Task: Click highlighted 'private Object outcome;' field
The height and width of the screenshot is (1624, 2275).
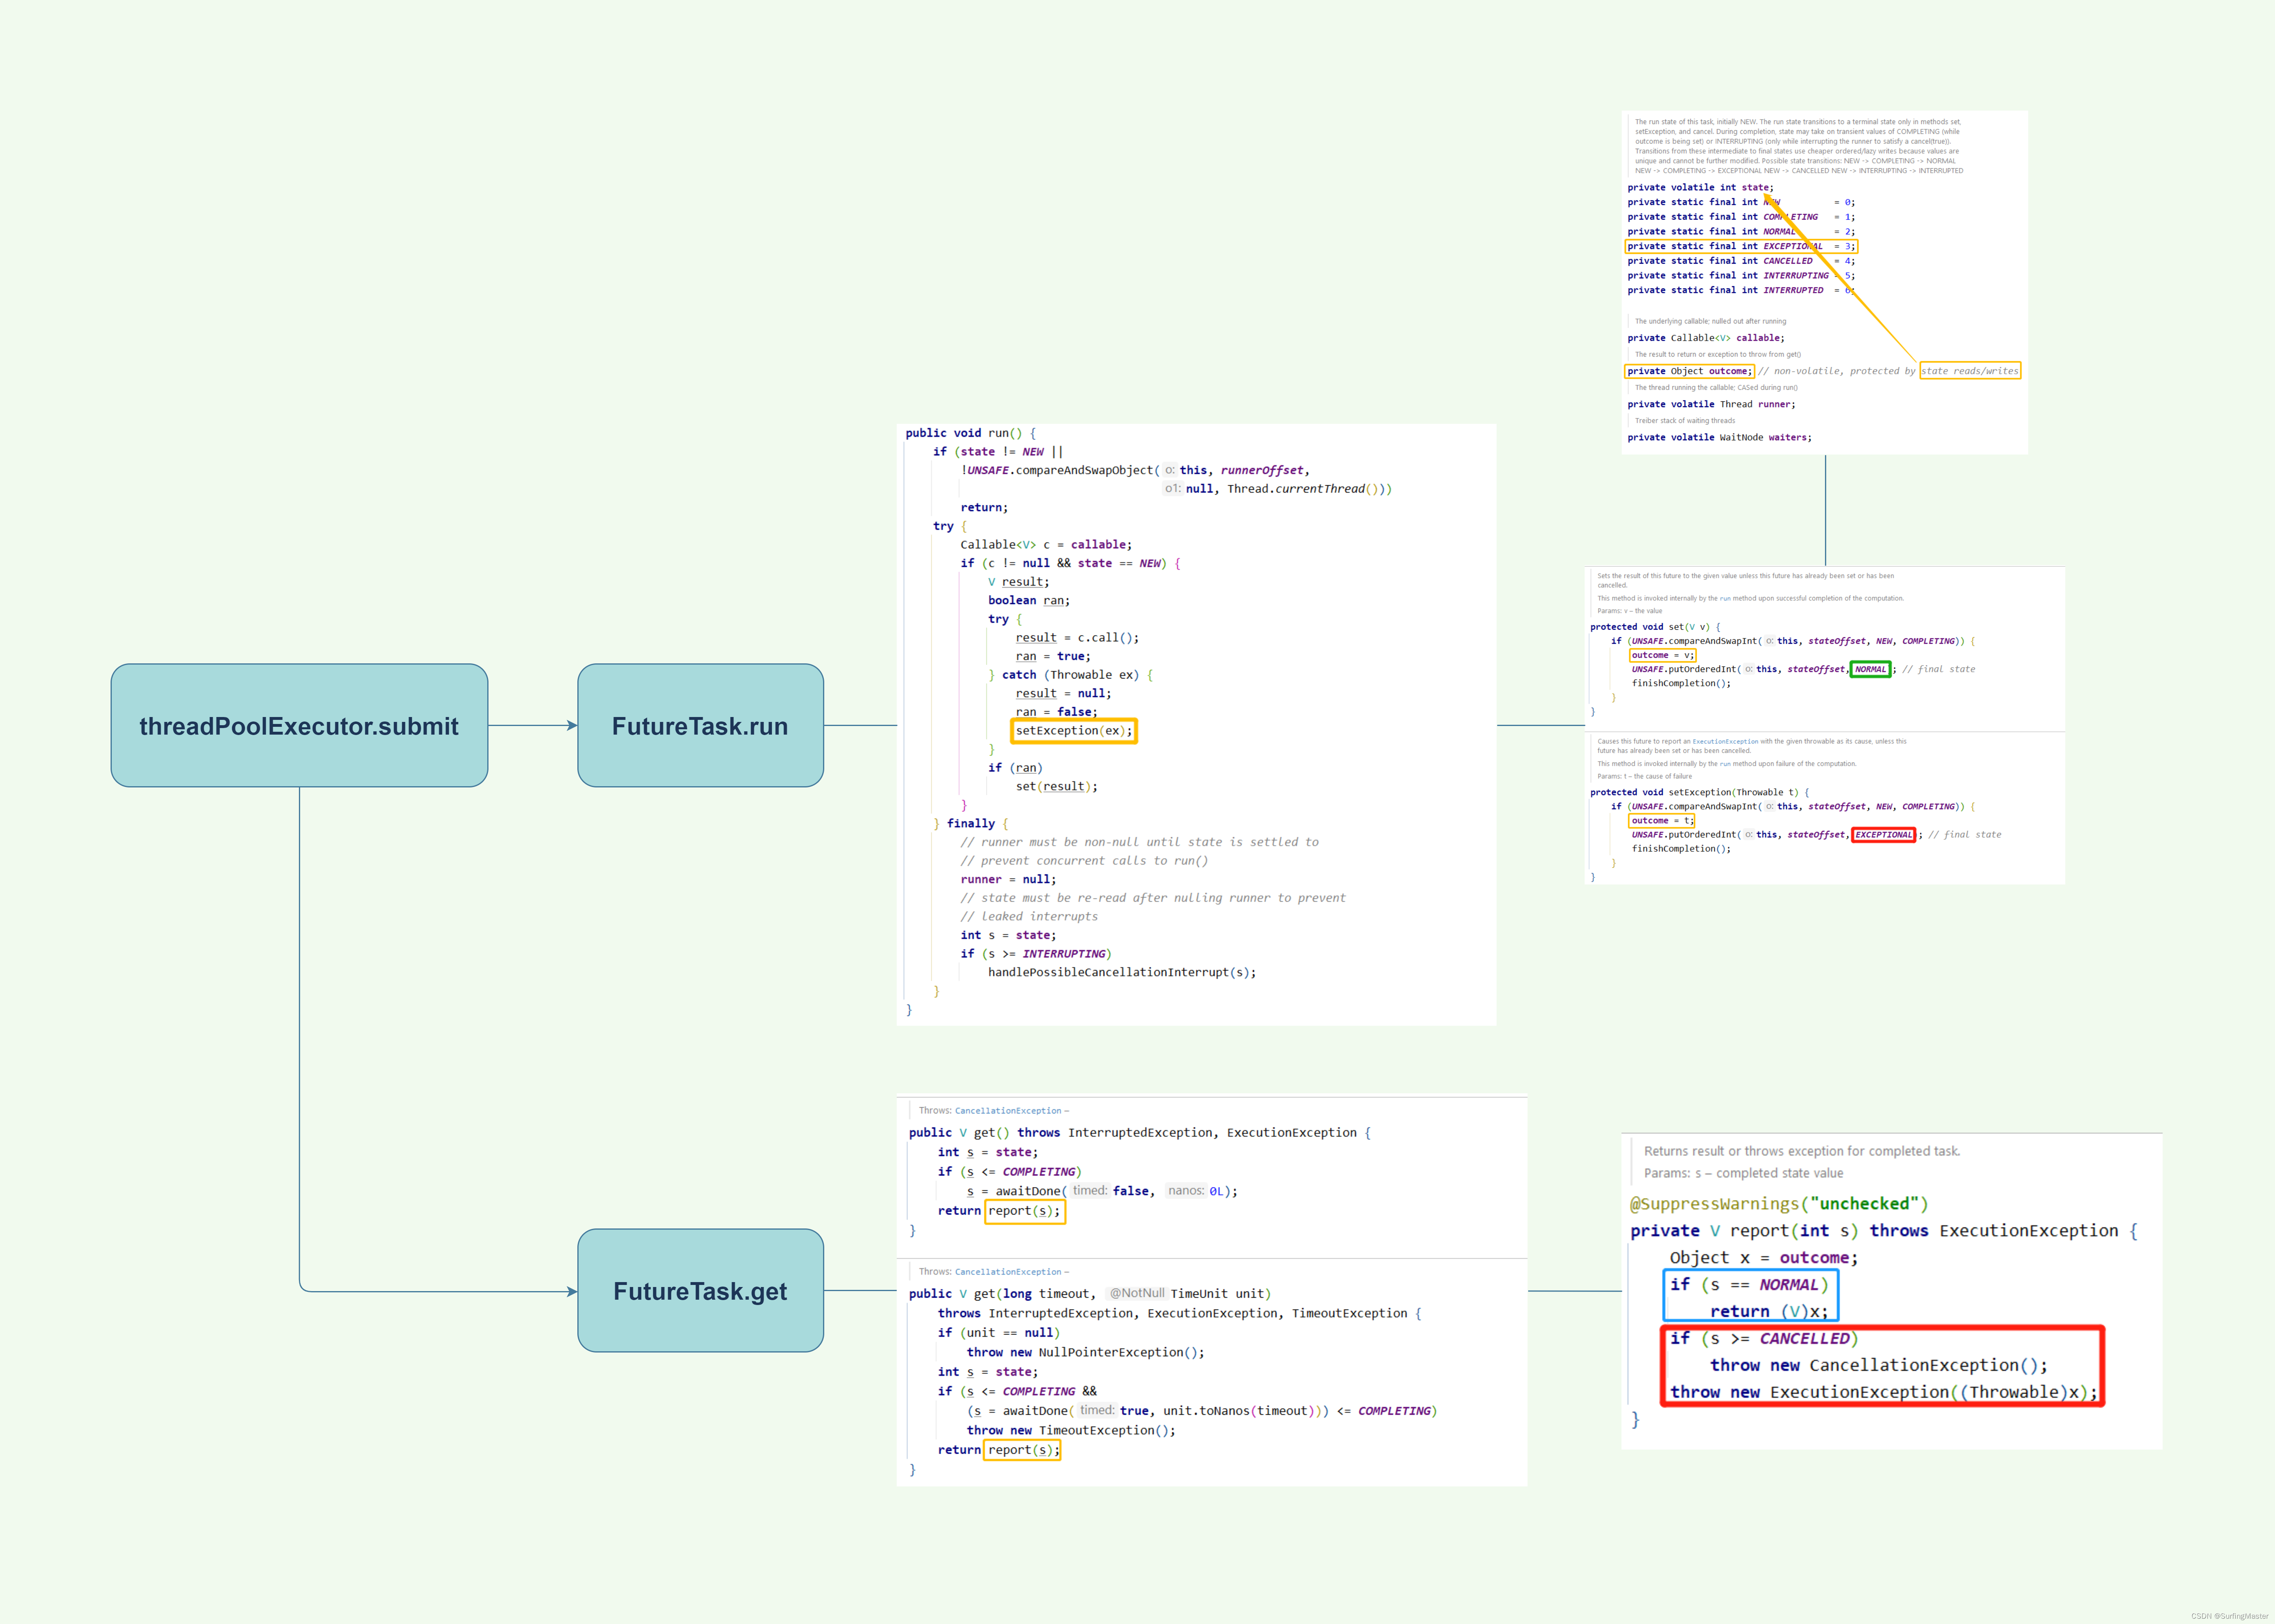Action: (1689, 371)
